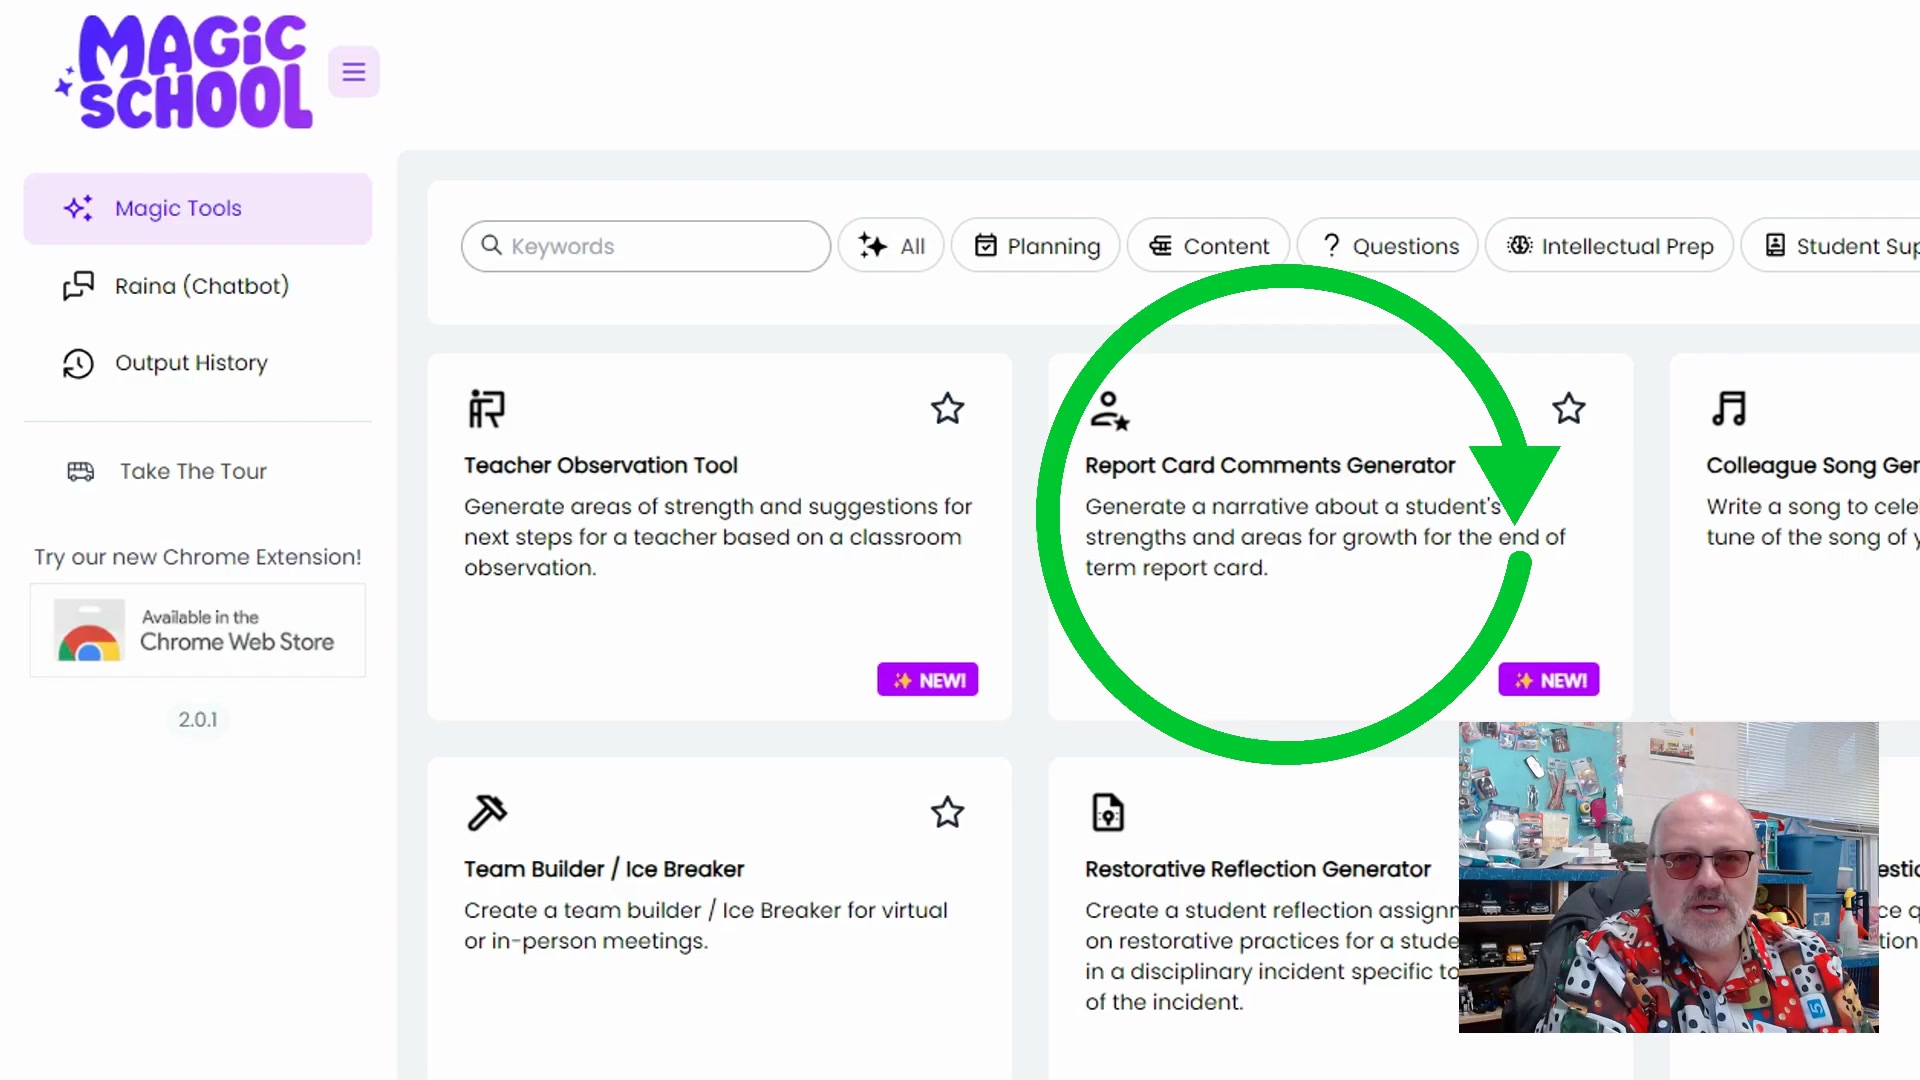Viewport: 1920px width, 1080px height.
Task: Click the tour bus icon
Action: [x=81, y=471]
